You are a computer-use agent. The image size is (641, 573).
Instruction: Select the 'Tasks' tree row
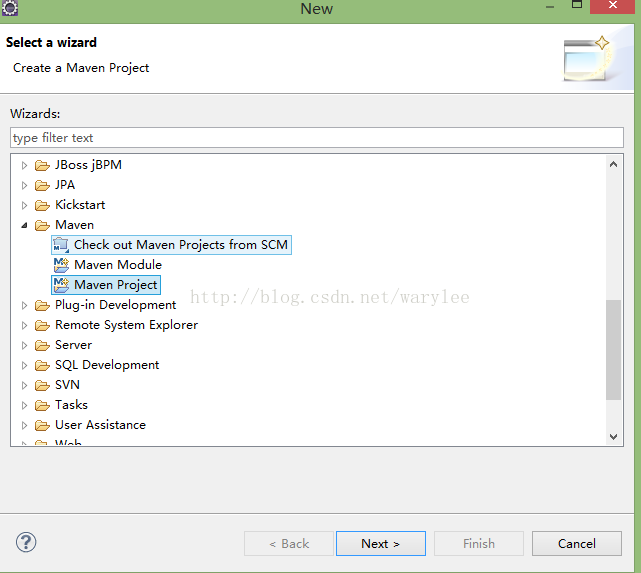click(72, 405)
